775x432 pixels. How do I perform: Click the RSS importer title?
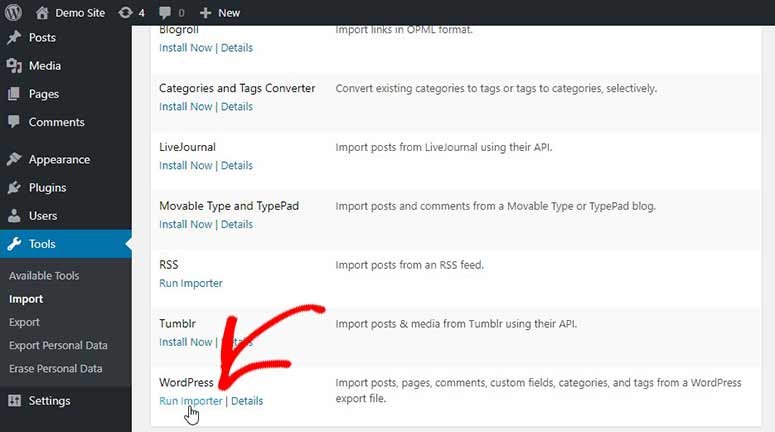pos(169,265)
